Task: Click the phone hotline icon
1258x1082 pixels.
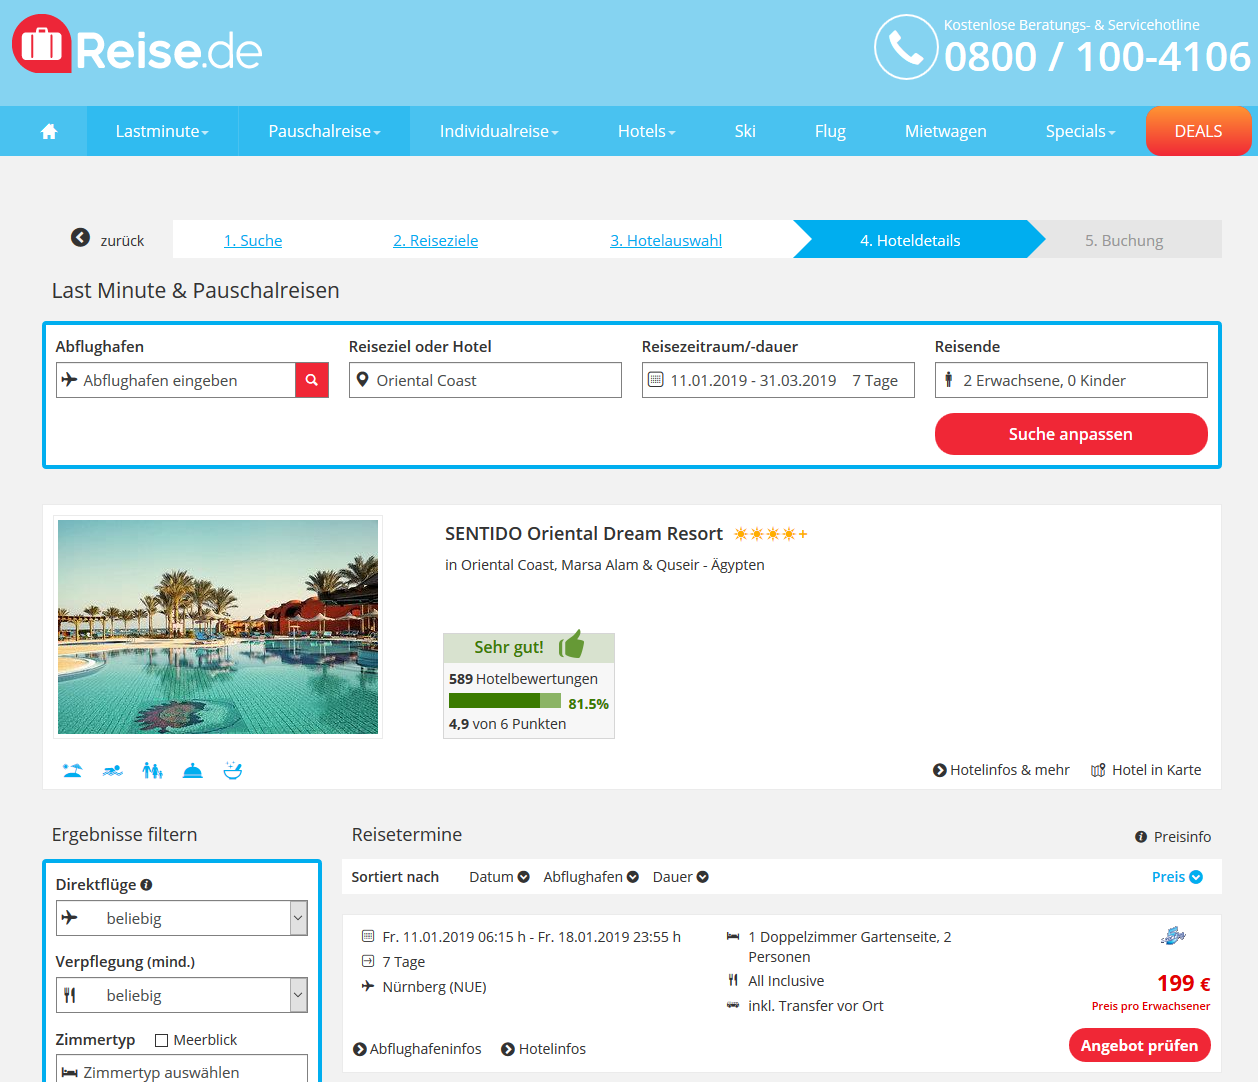Action: point(906,47)
